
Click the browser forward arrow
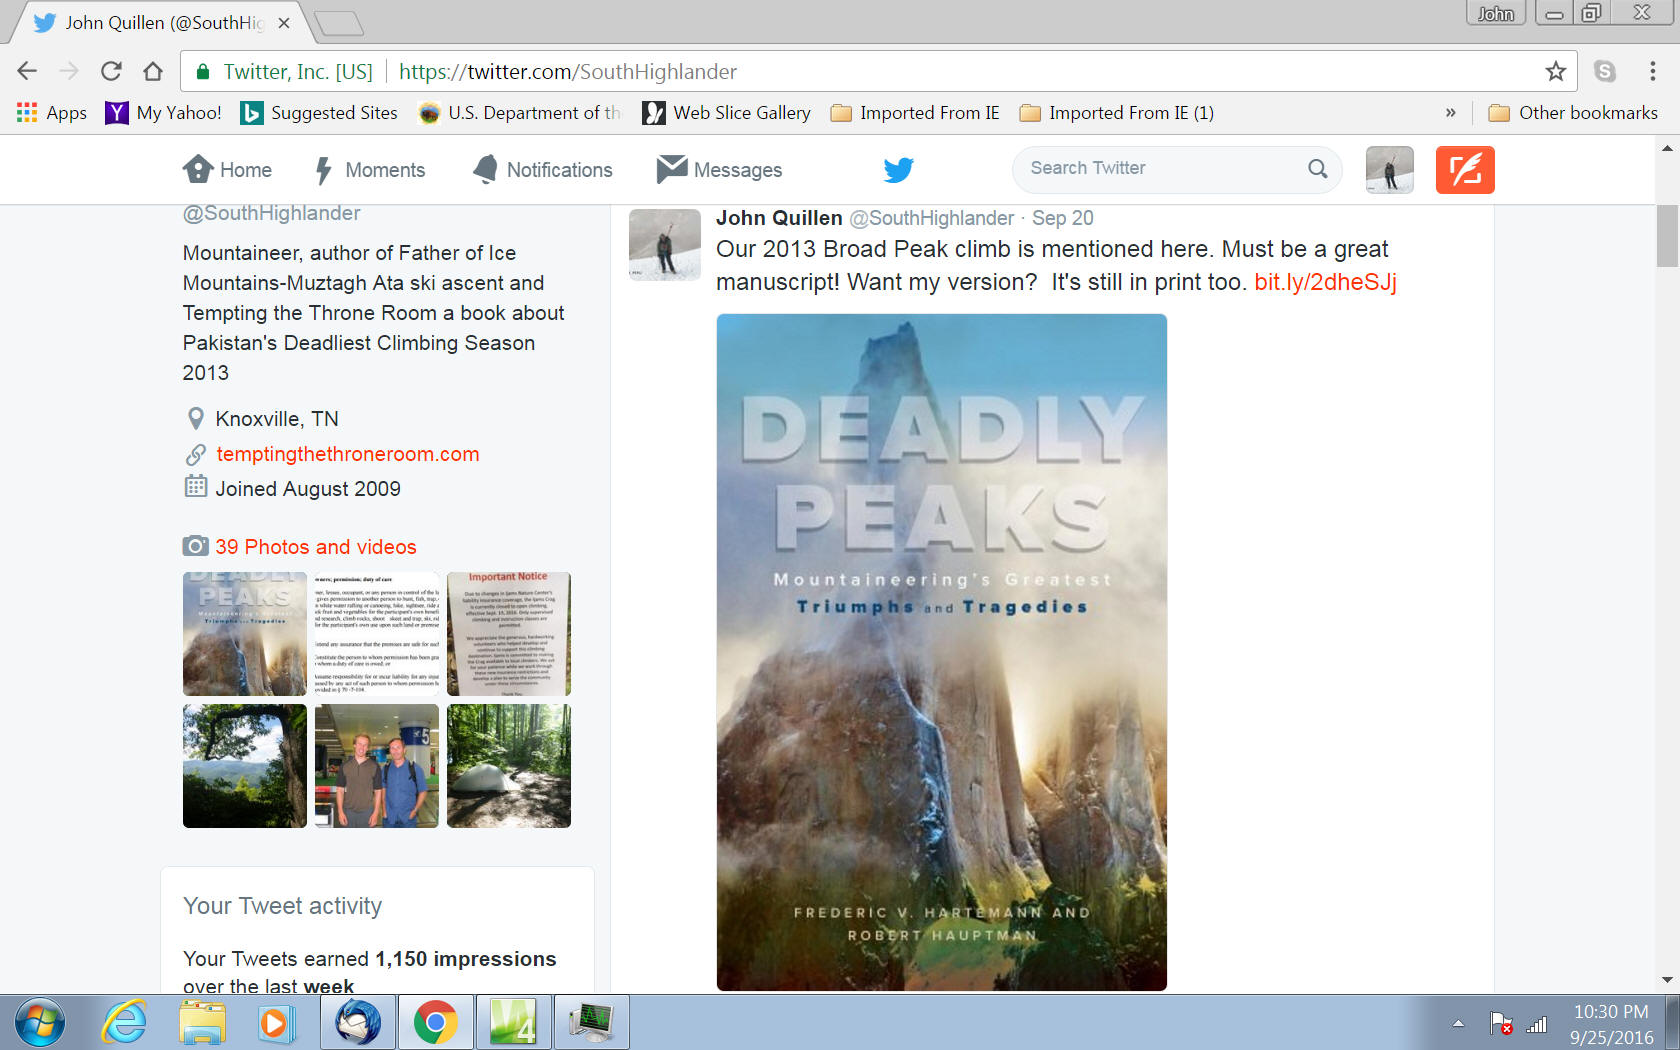coord(69,71)
